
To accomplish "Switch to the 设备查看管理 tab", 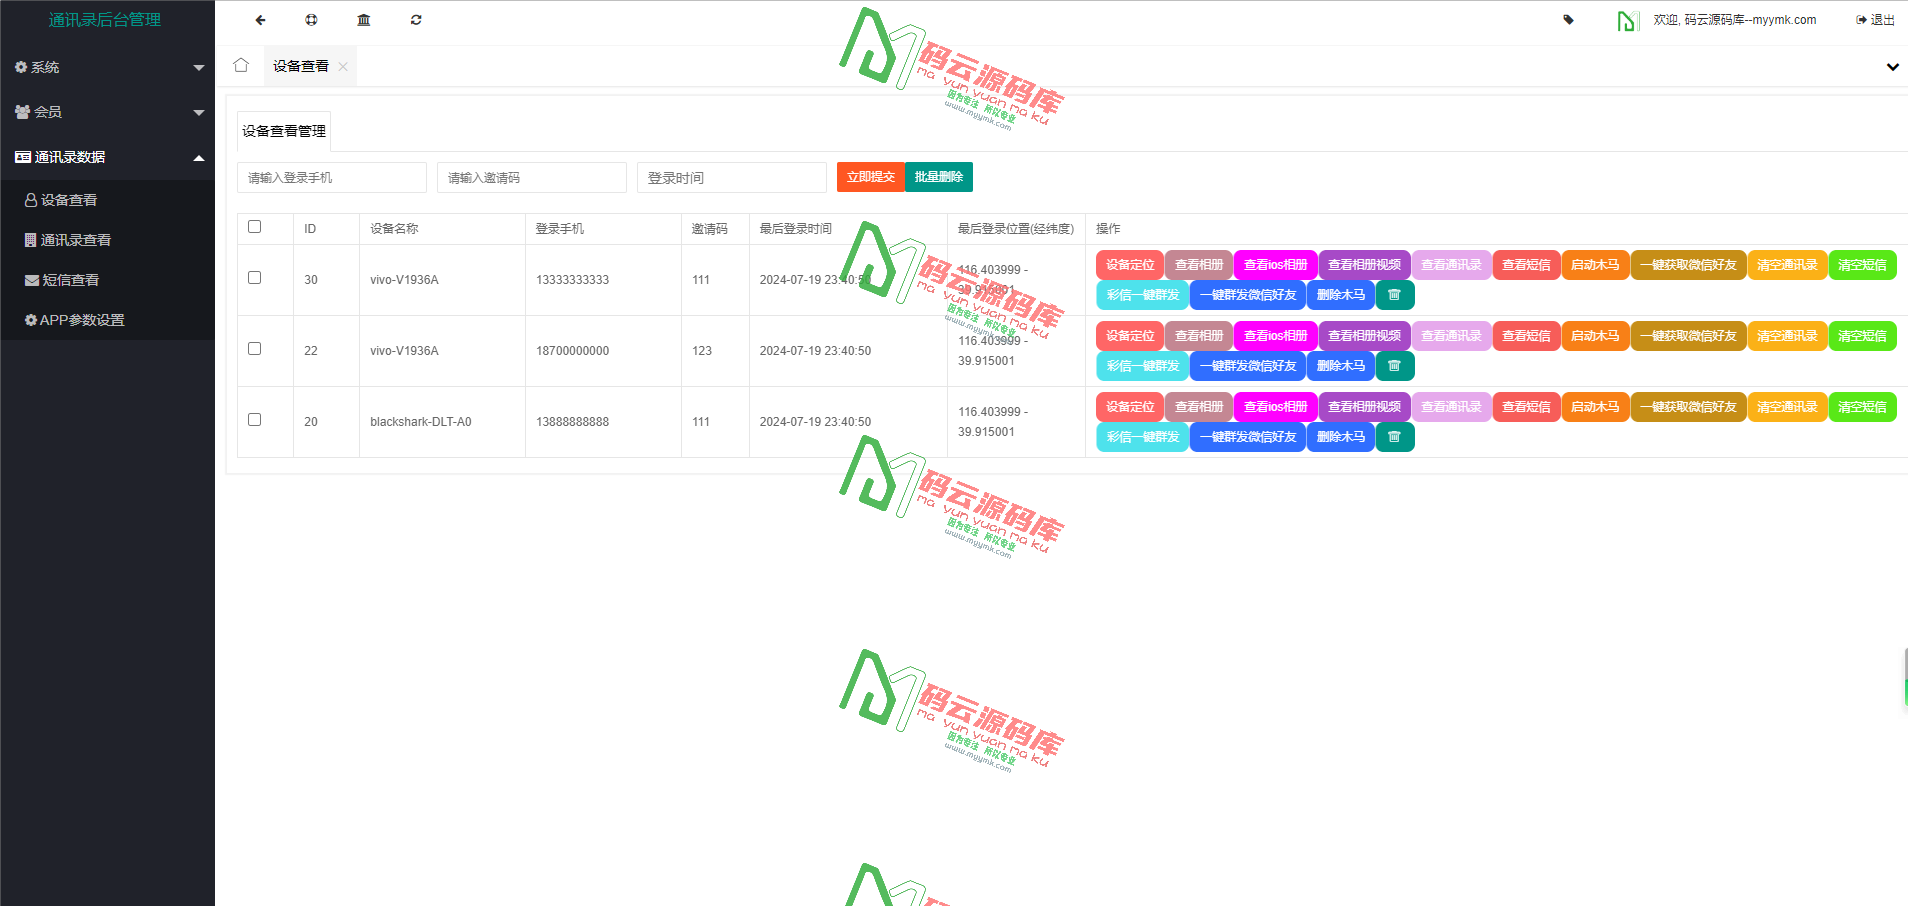I will point(283,130).
